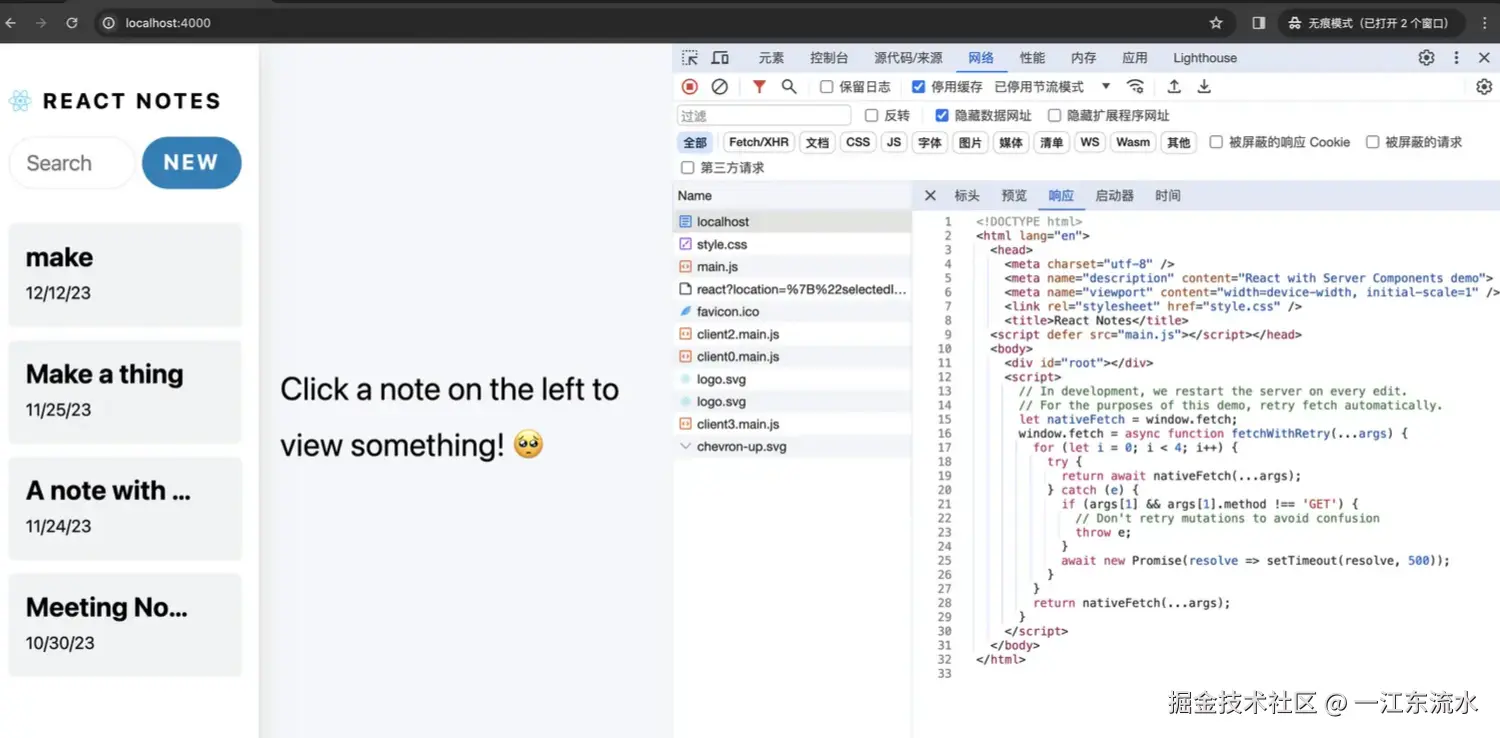This screenshot has height=738, width=1500.
Task: Import HAR file with upload icon
Action: (x=1174, y=87)
